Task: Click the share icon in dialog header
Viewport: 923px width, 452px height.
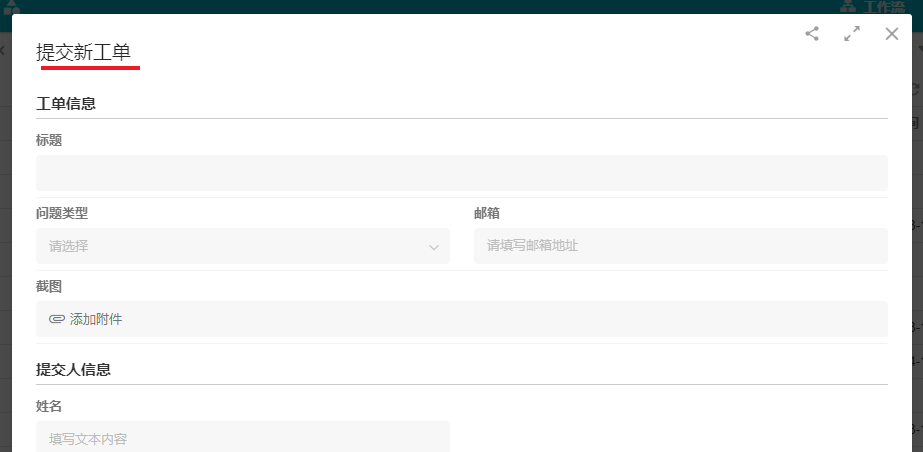Action: tap(812, 34)
